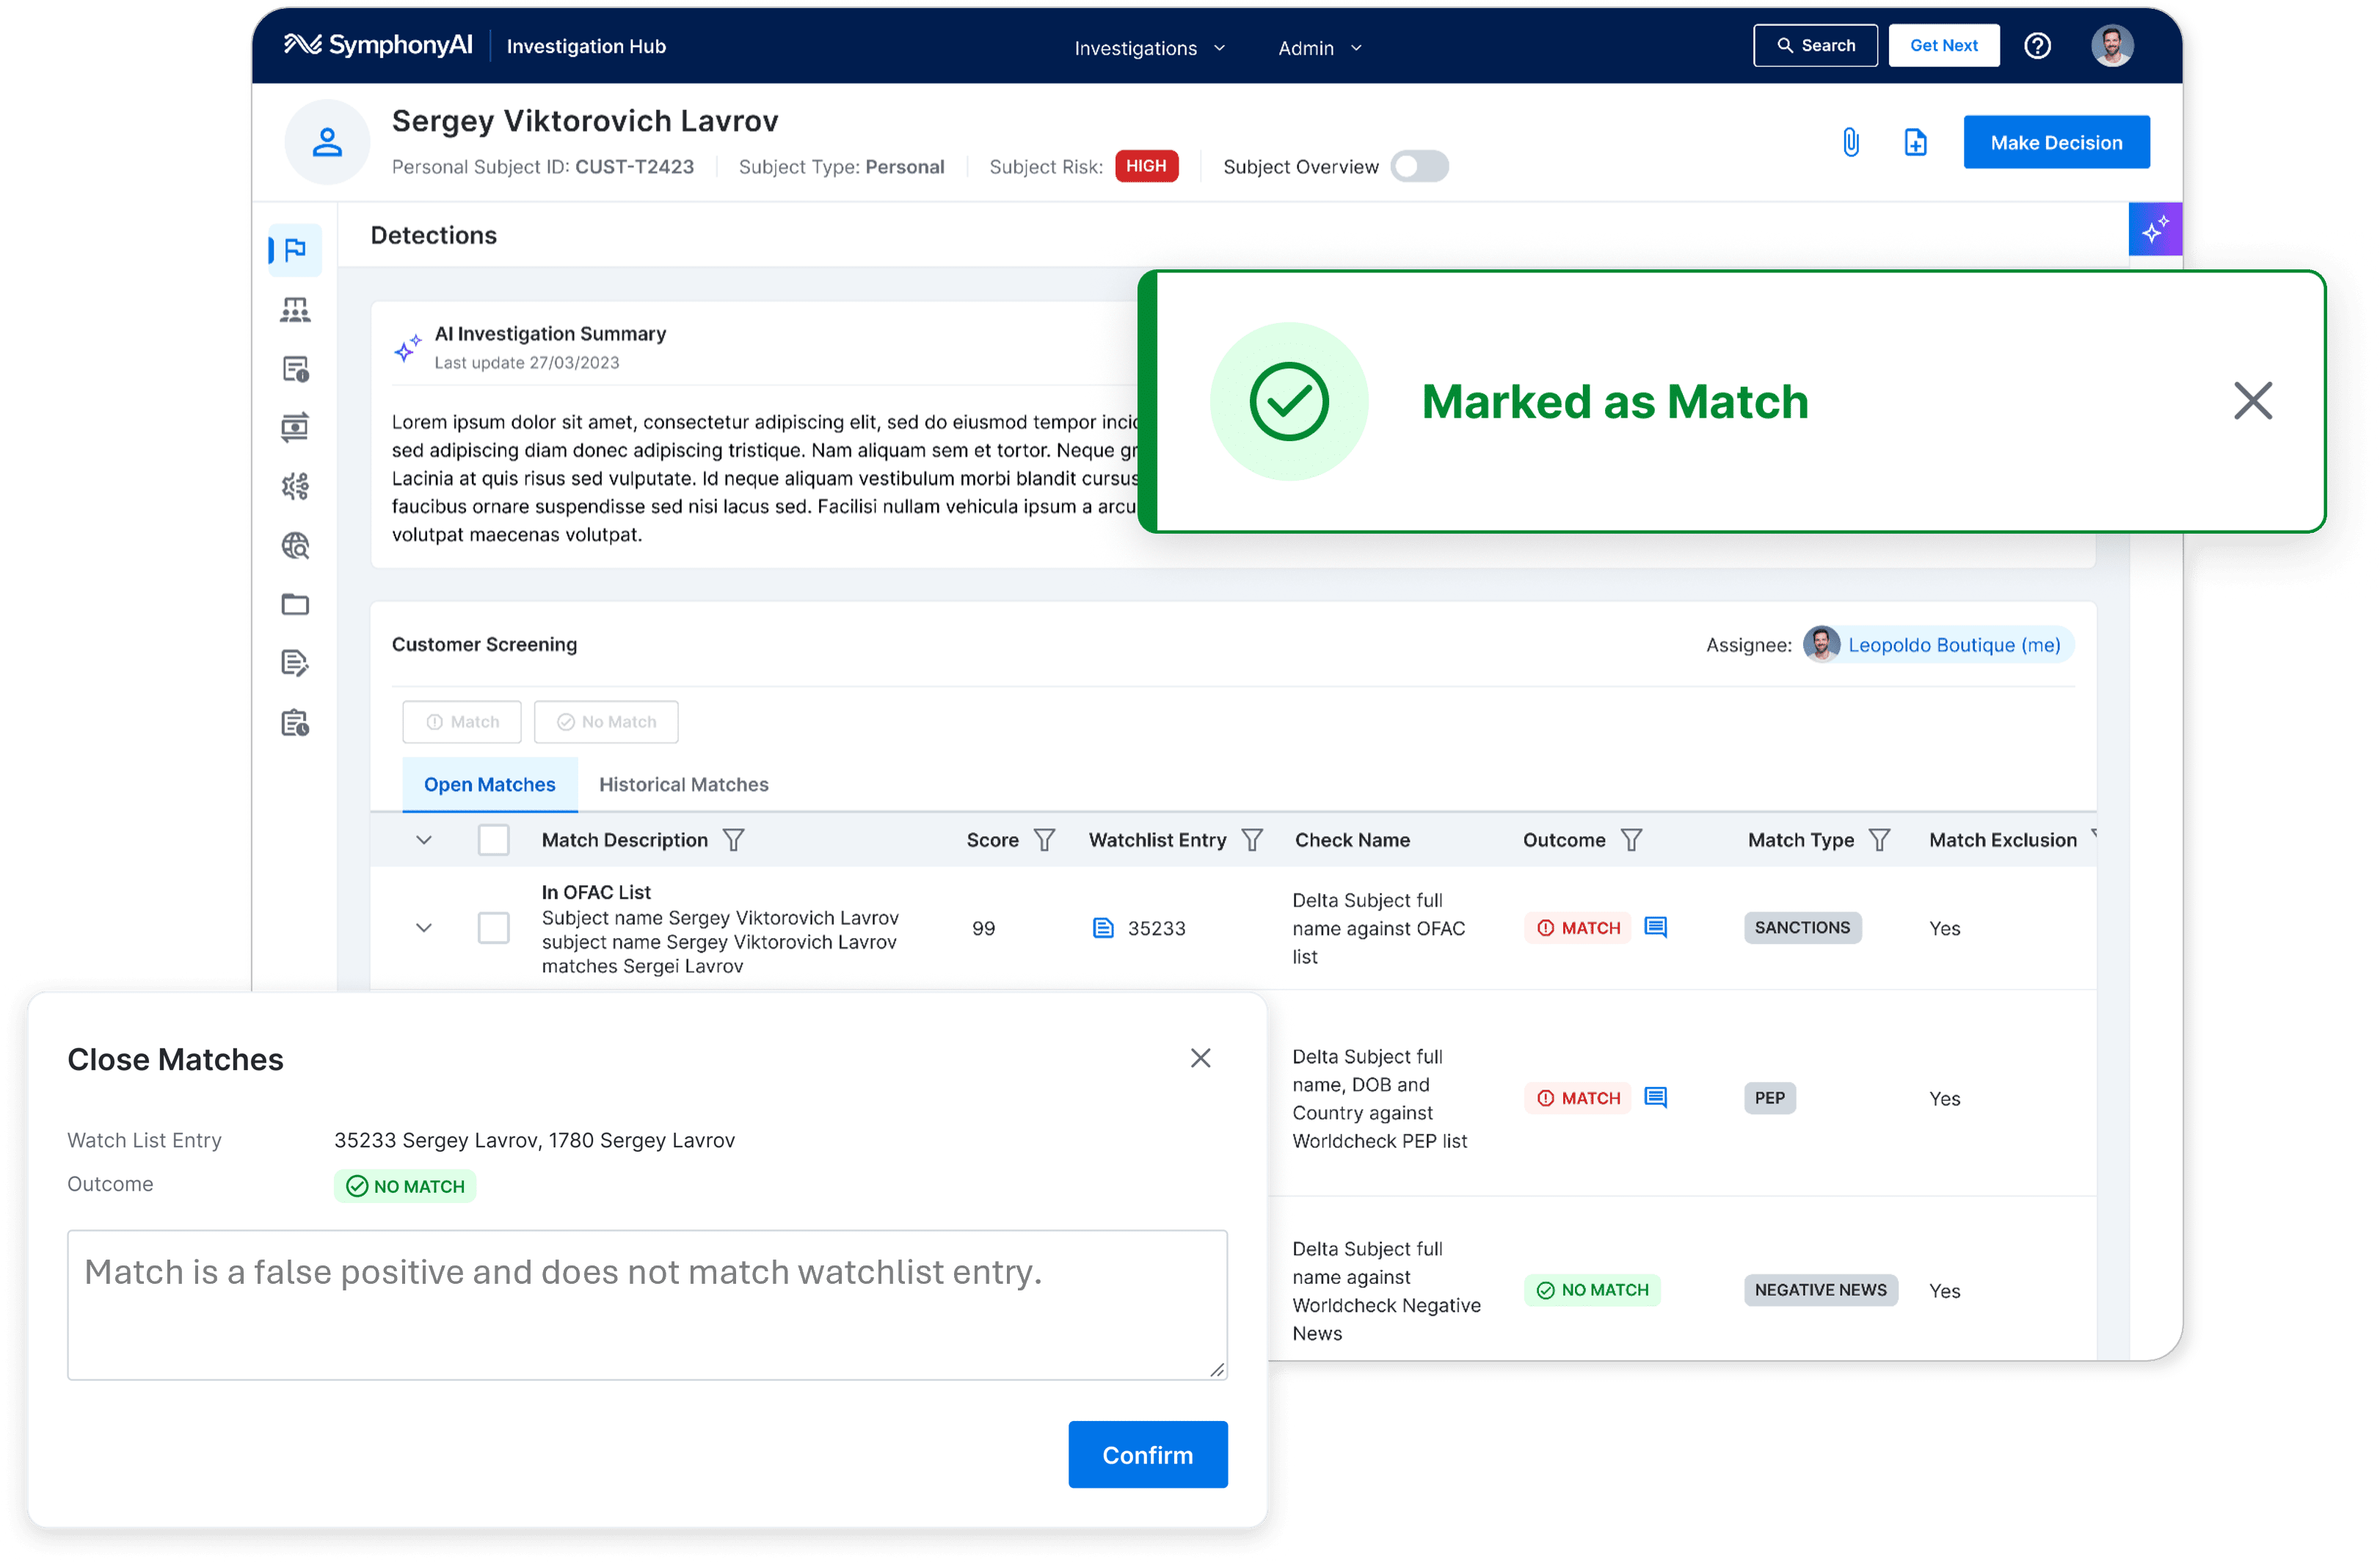Select the Open Matches tab
The height and width of the screenshot is (1562, 2380).
tap(490, 785)
